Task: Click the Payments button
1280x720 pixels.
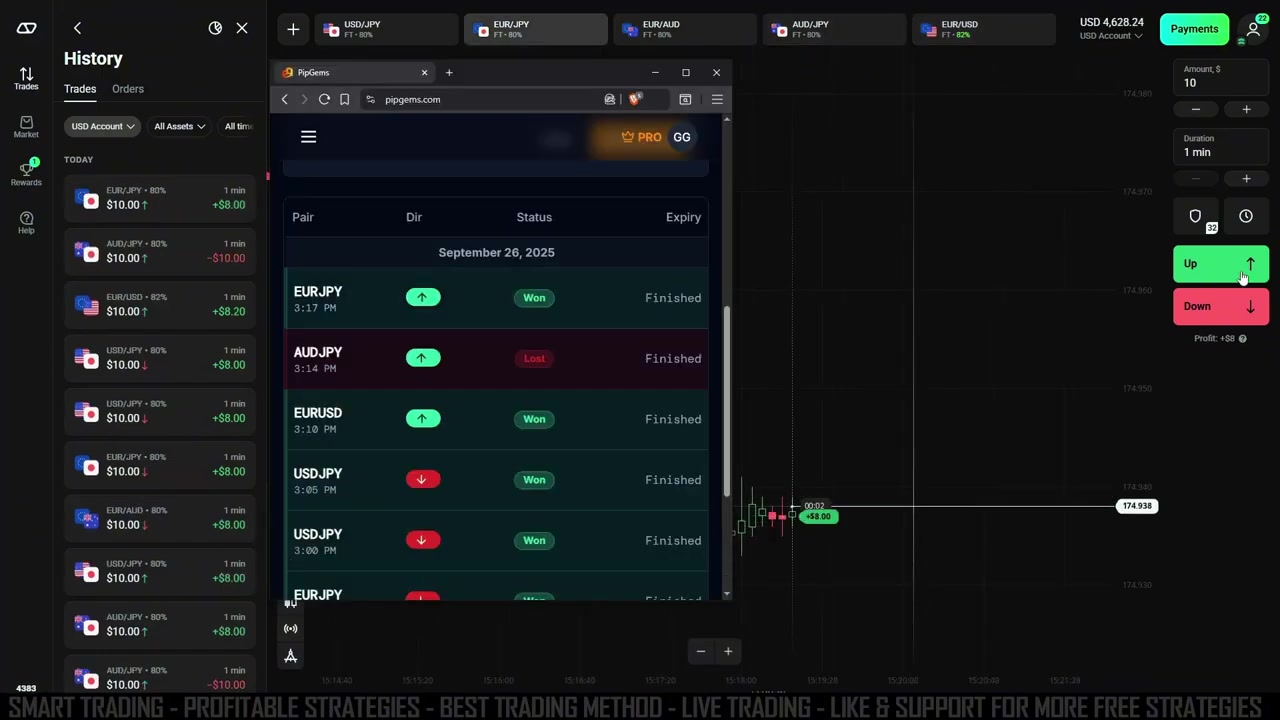Action: click(x=1194, y=29)
